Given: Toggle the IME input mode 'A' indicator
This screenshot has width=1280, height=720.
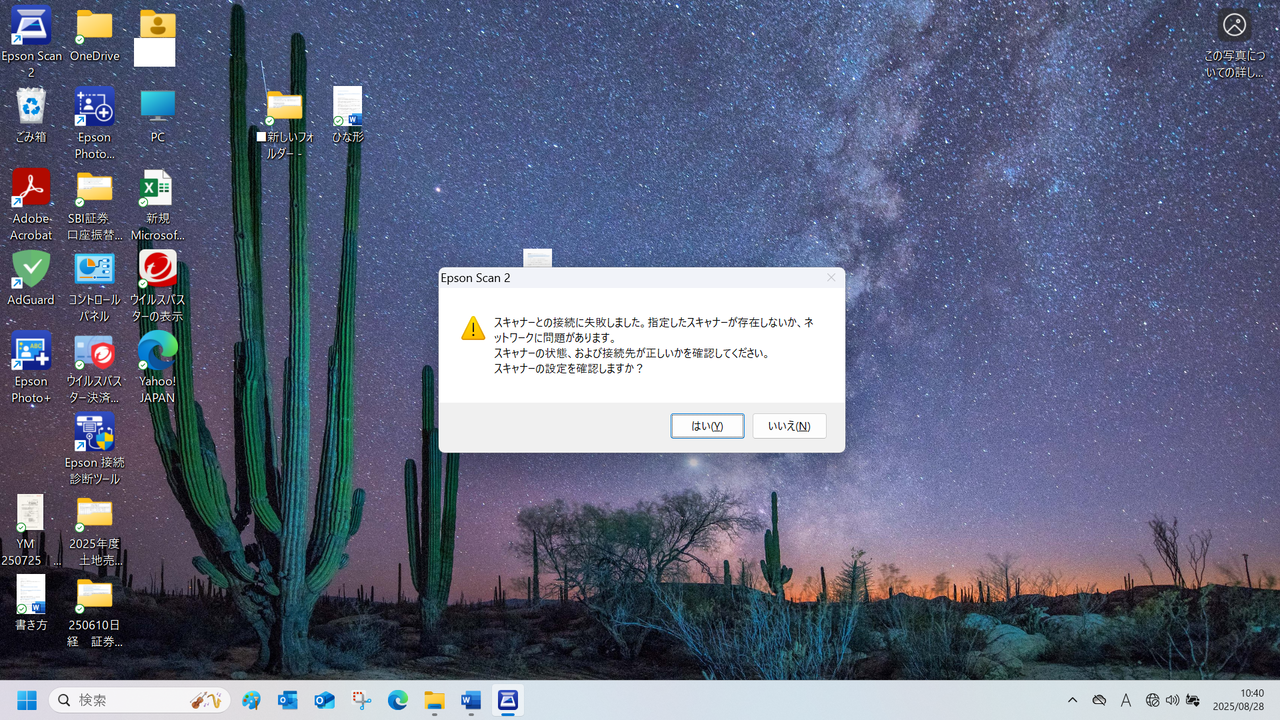Looking at the screenshot, I should point(1126,700).
